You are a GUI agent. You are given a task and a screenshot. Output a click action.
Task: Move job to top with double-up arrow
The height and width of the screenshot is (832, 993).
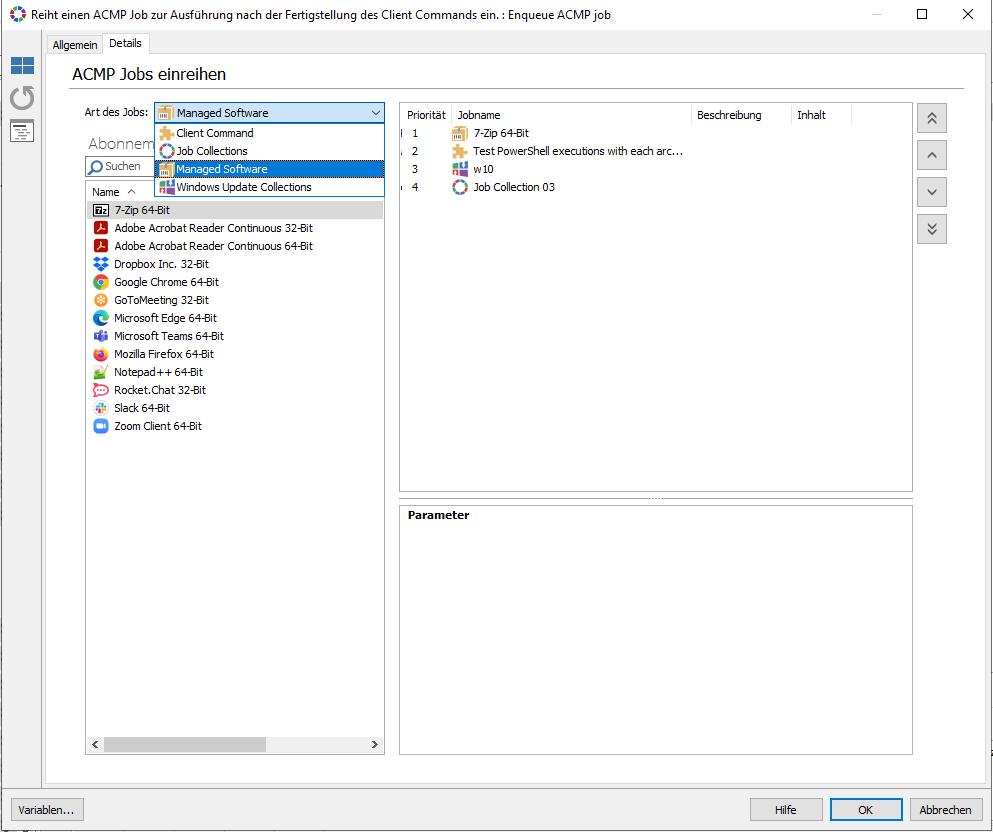point(931,118)
